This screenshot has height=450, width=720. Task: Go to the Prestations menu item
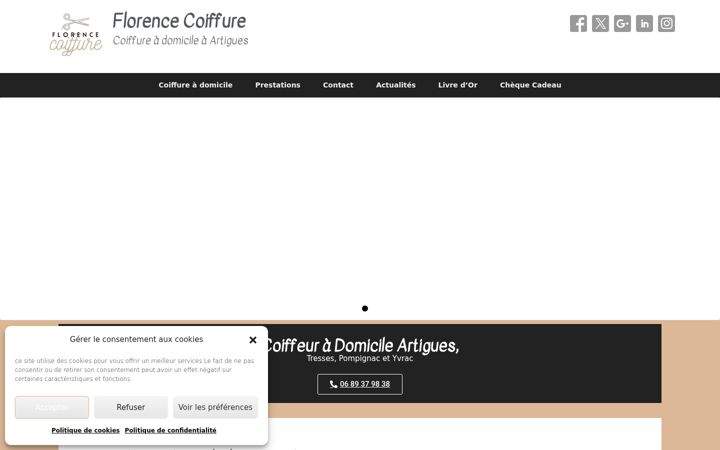click(x=278, y=85)
